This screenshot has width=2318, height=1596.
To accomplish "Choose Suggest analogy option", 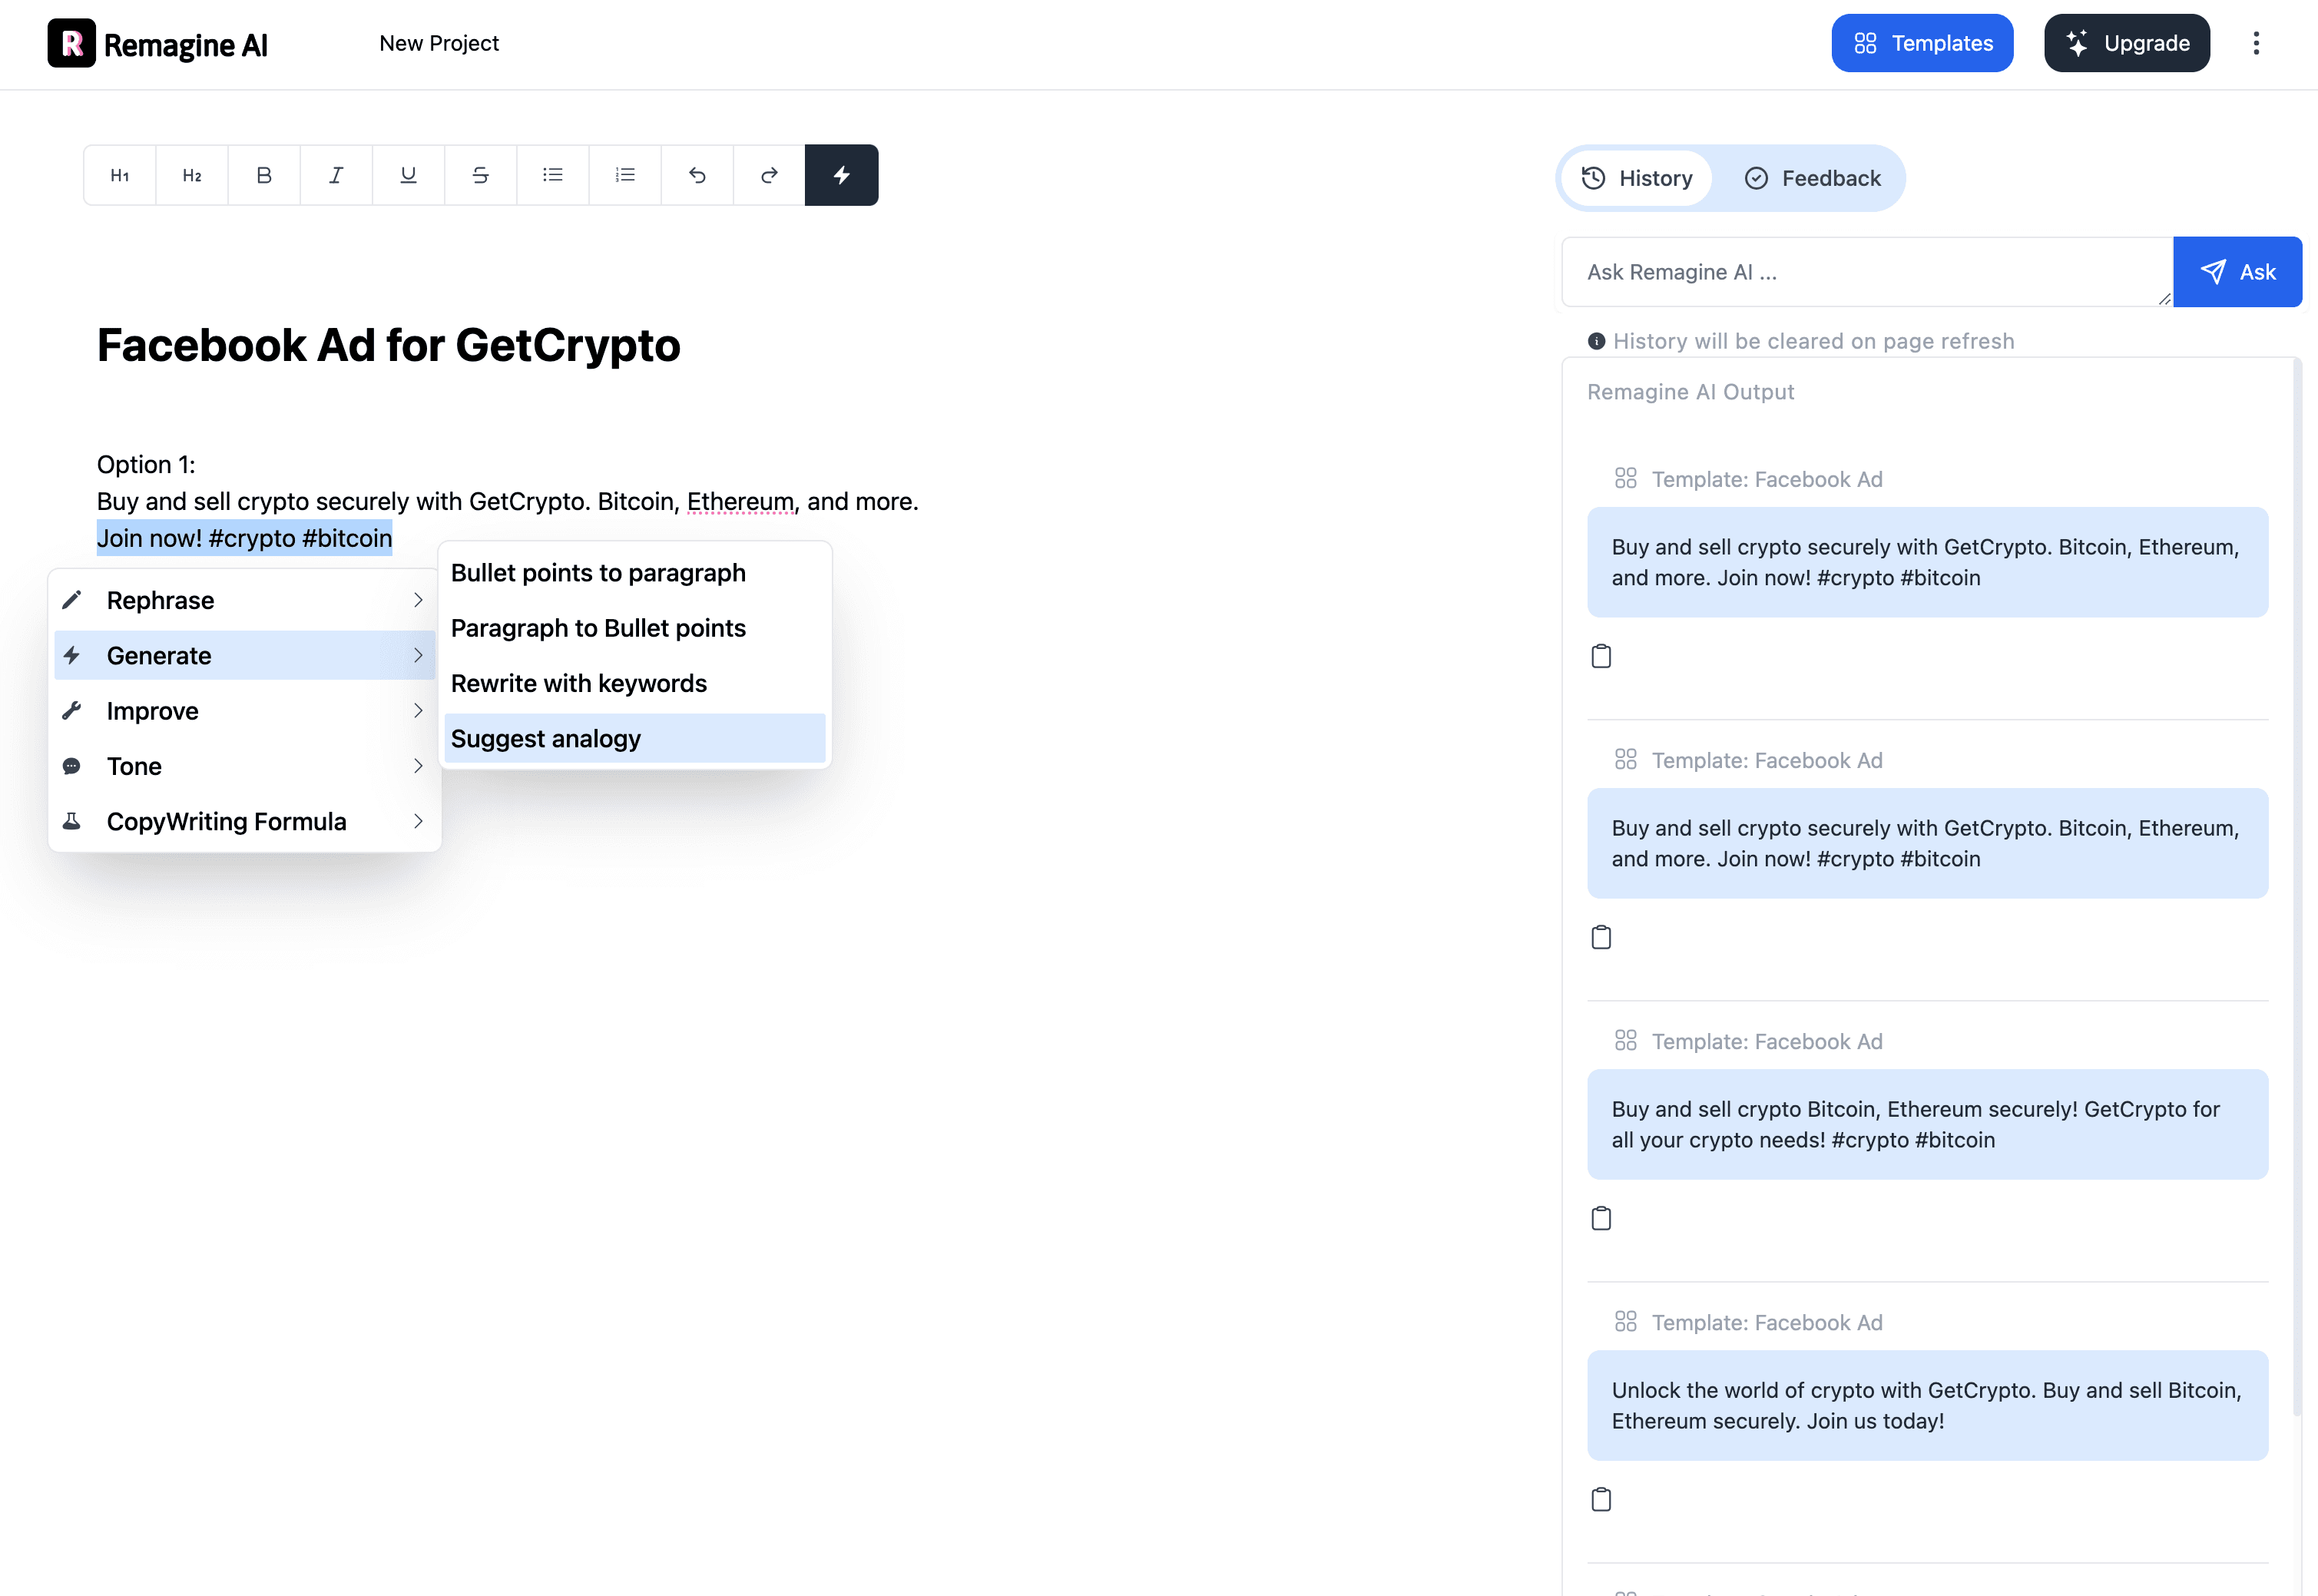I will pos(635,738).
